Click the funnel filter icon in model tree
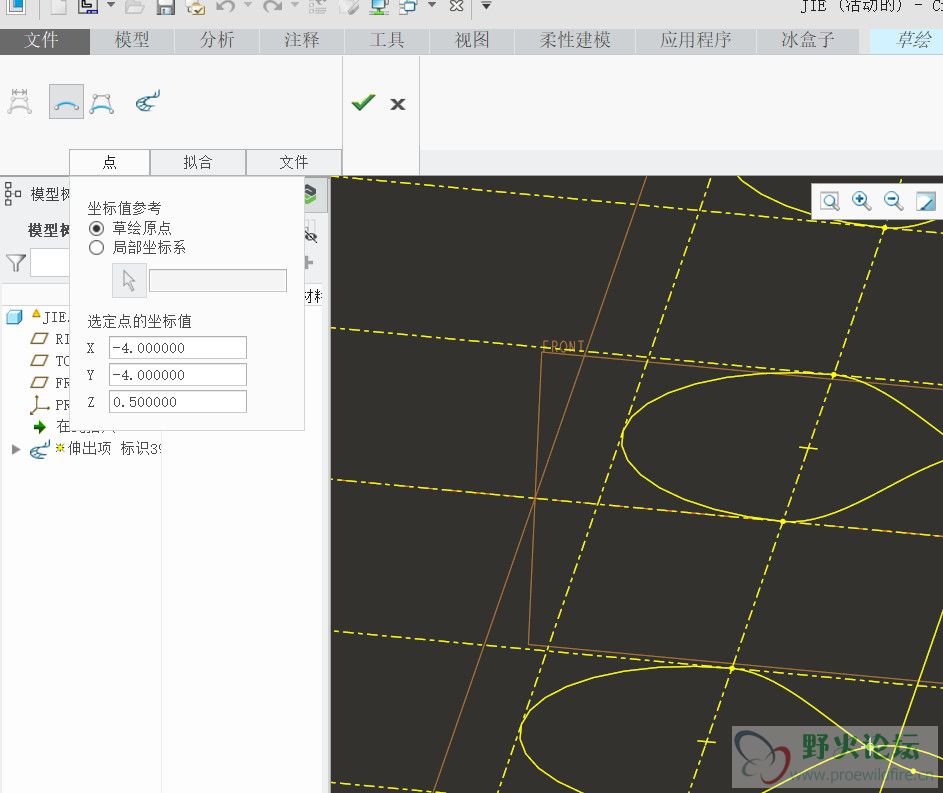 pyautogui.click(x=16, y=263)
